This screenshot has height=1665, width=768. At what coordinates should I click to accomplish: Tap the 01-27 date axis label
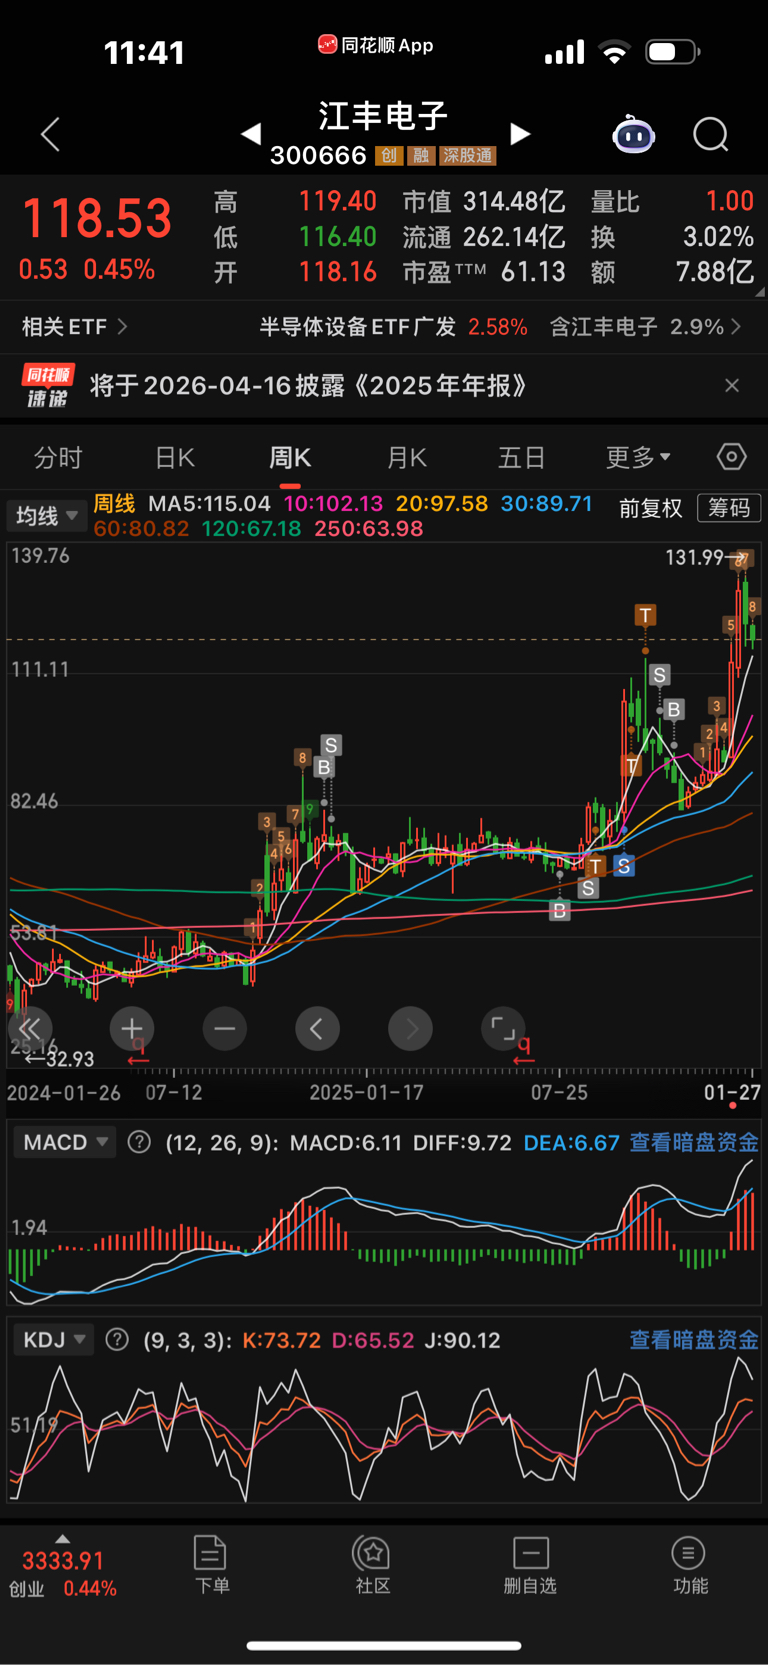click(732, 1092)
